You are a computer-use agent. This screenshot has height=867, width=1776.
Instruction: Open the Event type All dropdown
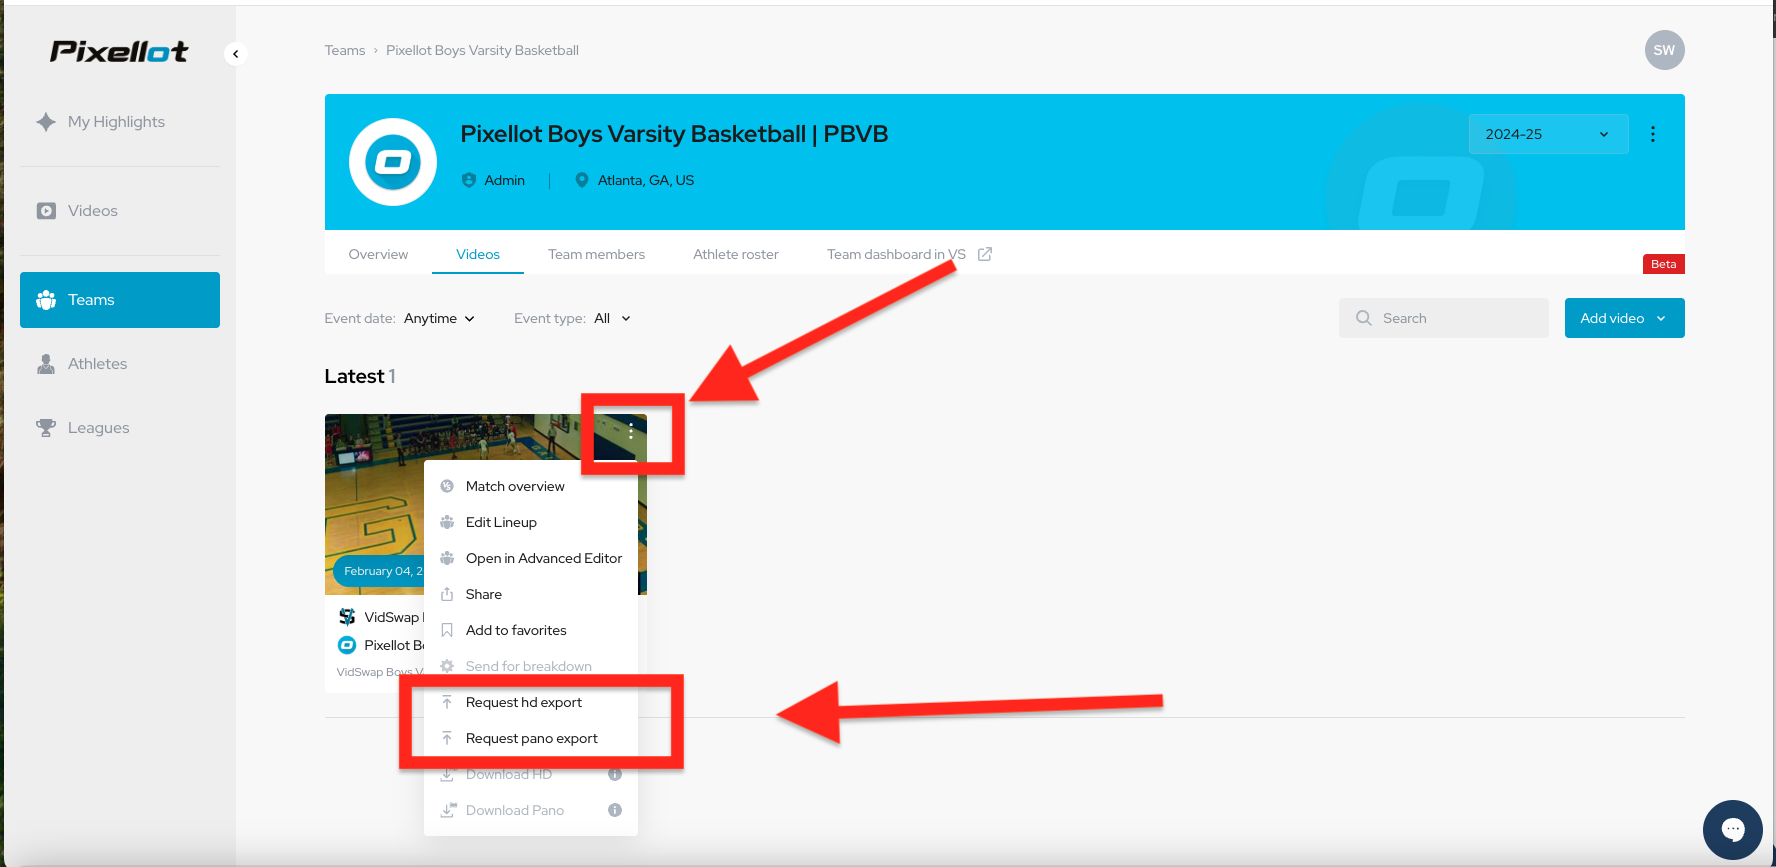coord(612,318)
